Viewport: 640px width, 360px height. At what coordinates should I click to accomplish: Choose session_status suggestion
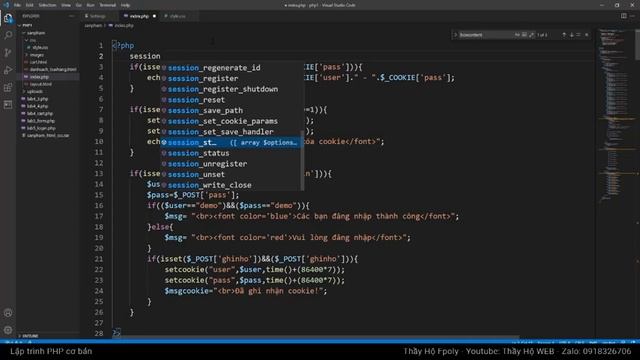(231, 153)
